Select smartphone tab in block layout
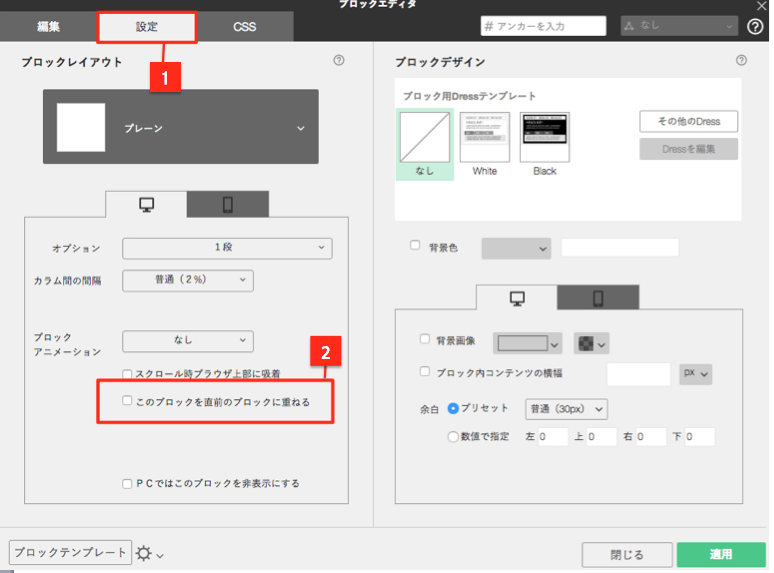 [228, 204]
